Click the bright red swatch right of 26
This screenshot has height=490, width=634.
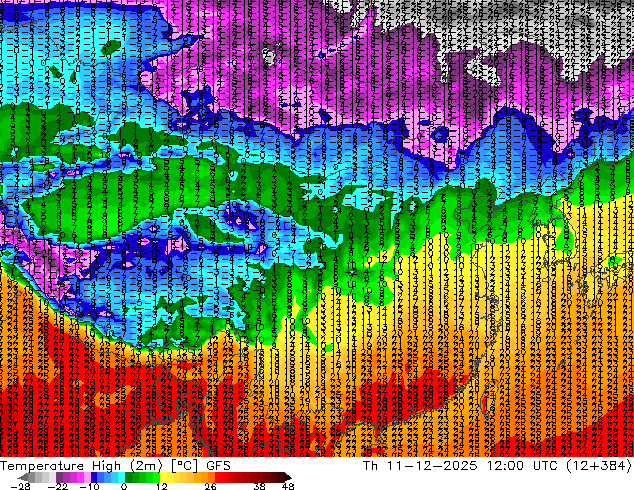218,477
